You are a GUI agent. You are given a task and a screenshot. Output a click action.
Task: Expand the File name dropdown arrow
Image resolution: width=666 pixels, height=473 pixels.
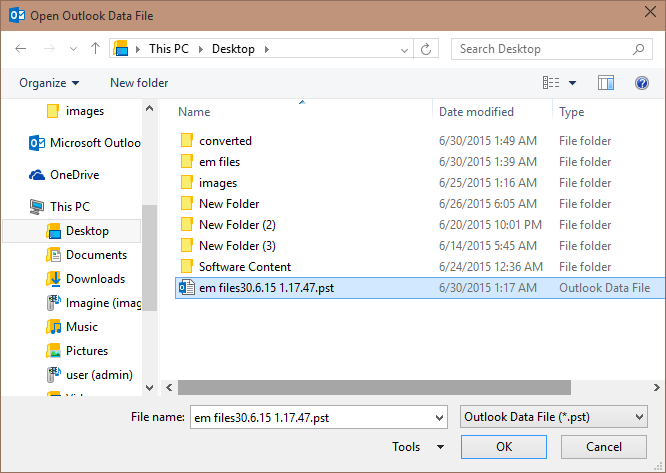click(440, 418)
